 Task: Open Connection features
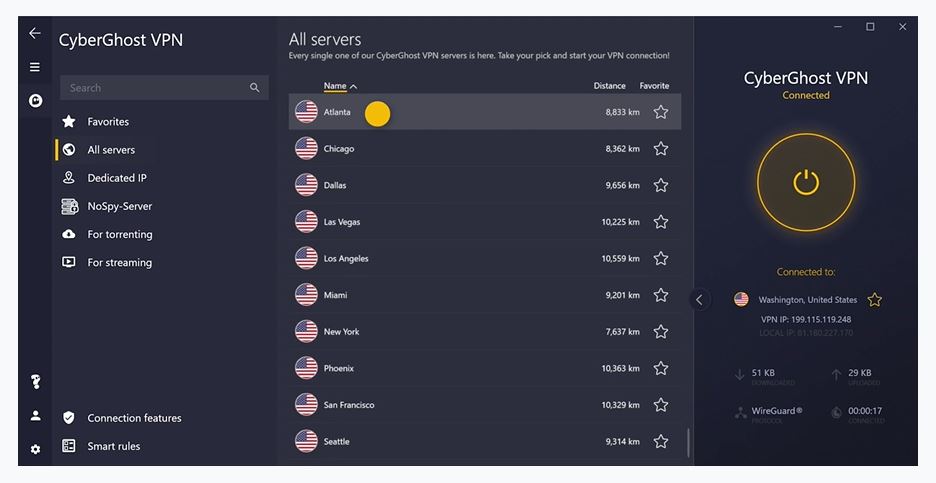[x=134, y=418]
